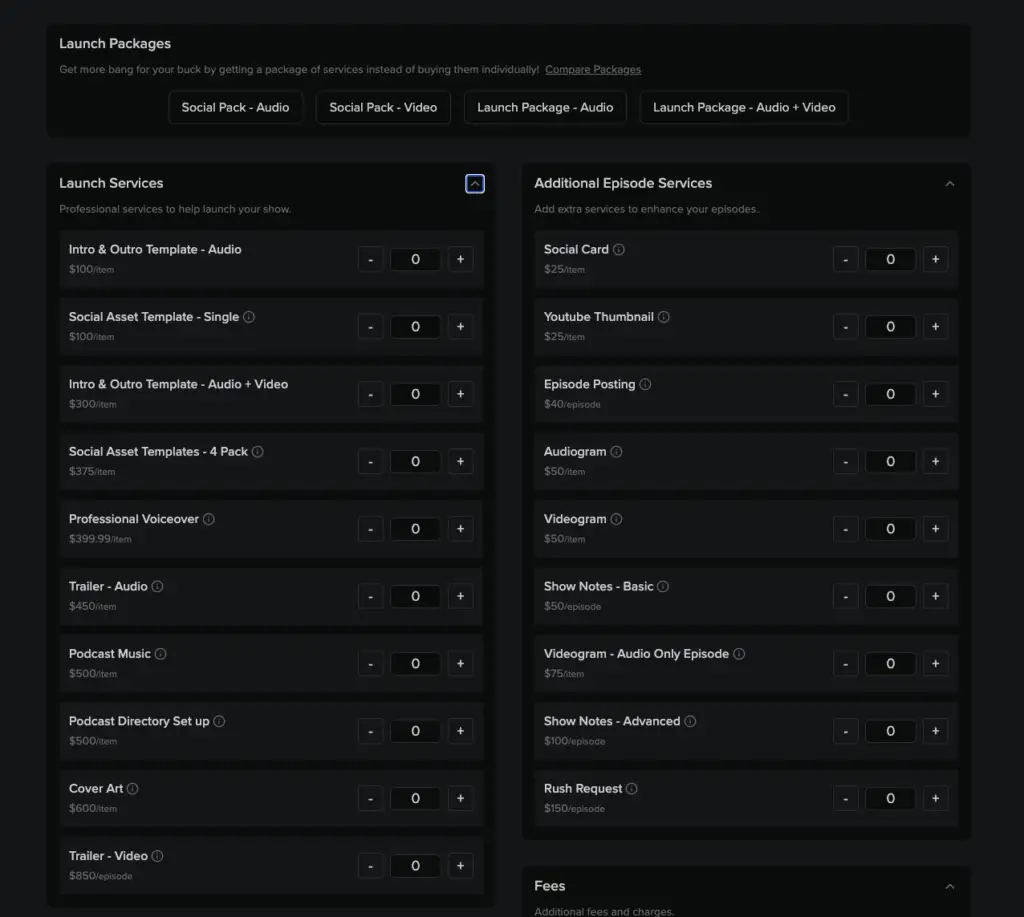Select Social Pack - Audio package
The width and height of the screenshot is (1024, 917).
click(235, 107)
